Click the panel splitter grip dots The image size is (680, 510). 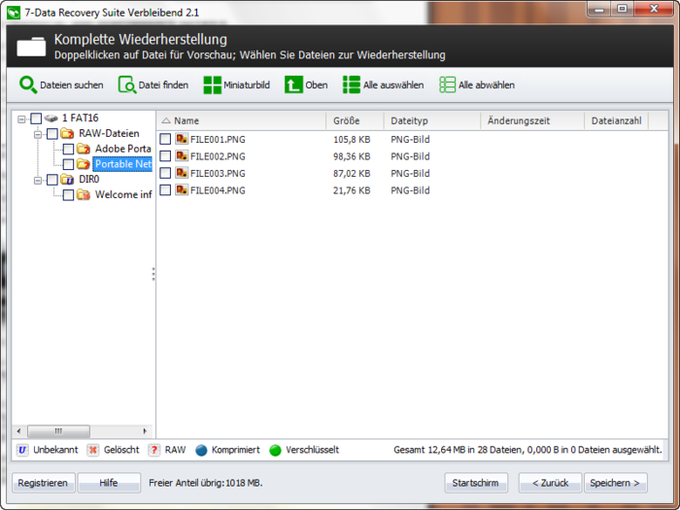154,274
